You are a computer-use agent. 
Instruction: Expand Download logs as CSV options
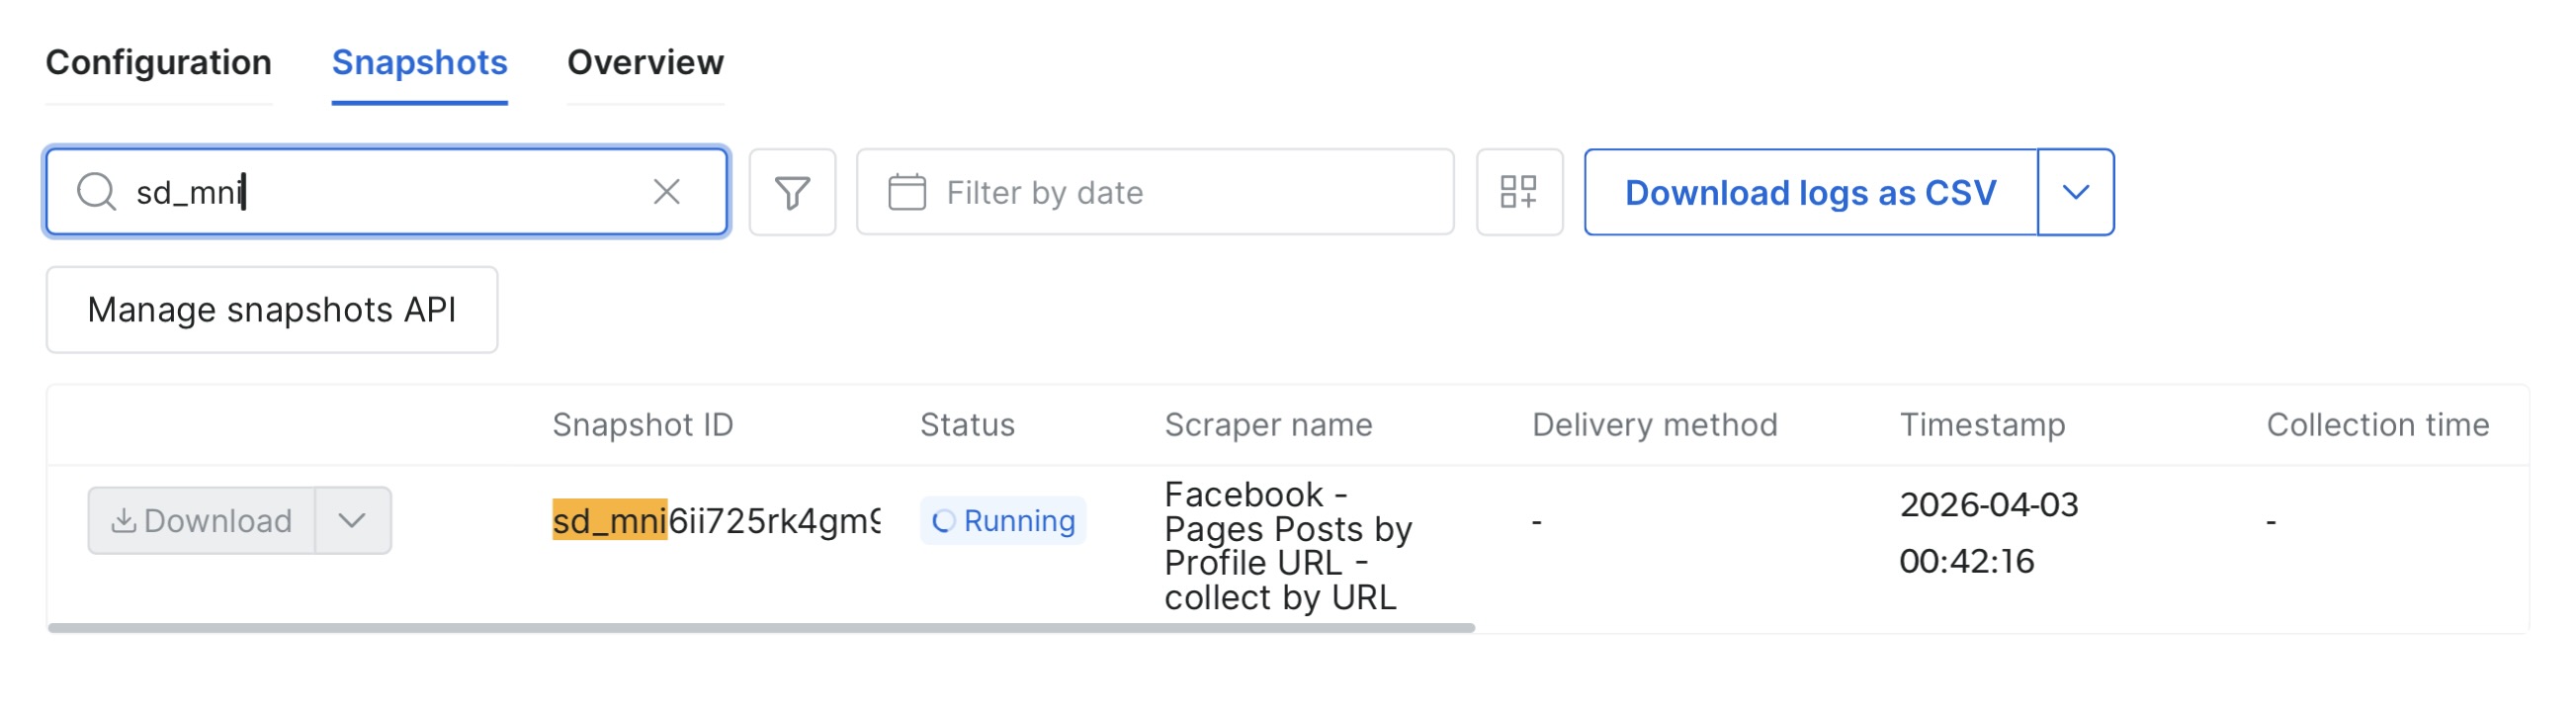2075,192
